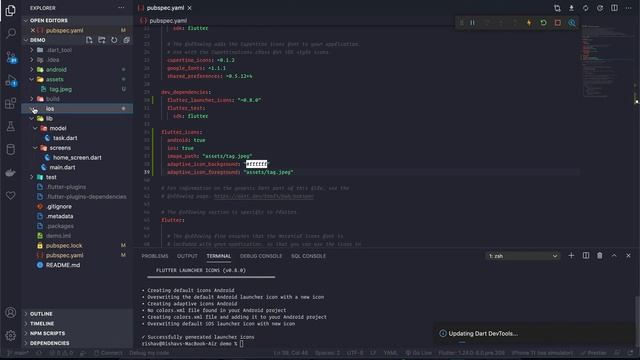Open the Testing flask icon
Viewport: 640px width, 360px height.
tap(11, 126)
